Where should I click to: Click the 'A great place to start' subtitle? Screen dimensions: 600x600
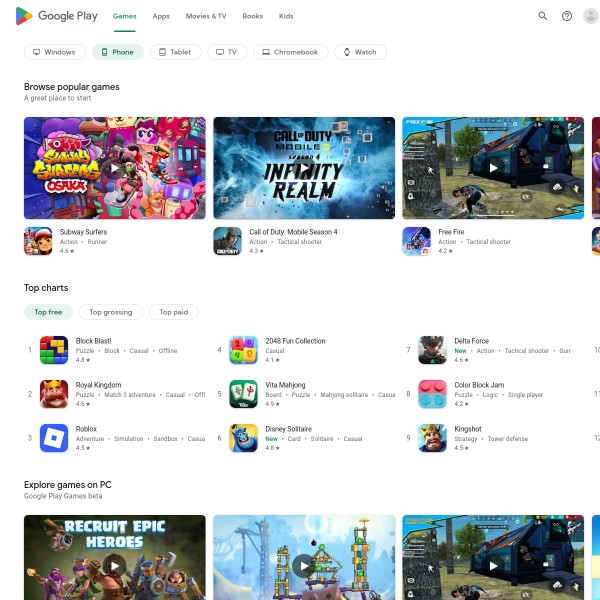pos(57,98)
